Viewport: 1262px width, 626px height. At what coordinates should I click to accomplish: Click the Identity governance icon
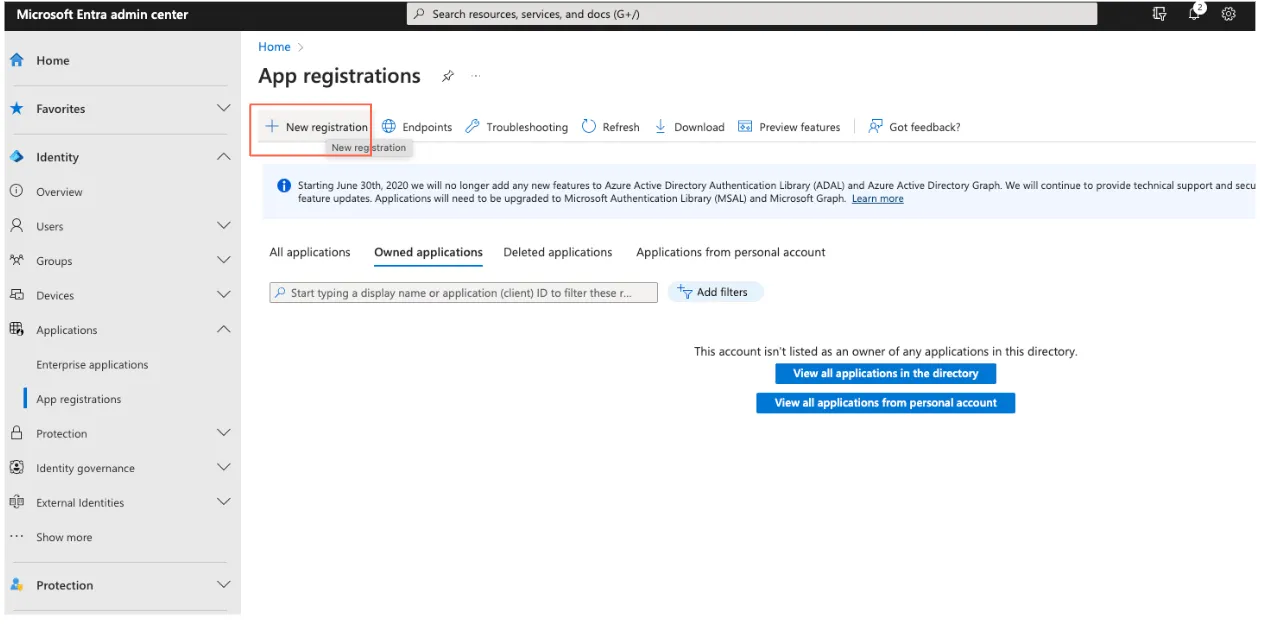pyautogui.click(x=16, y=467)
